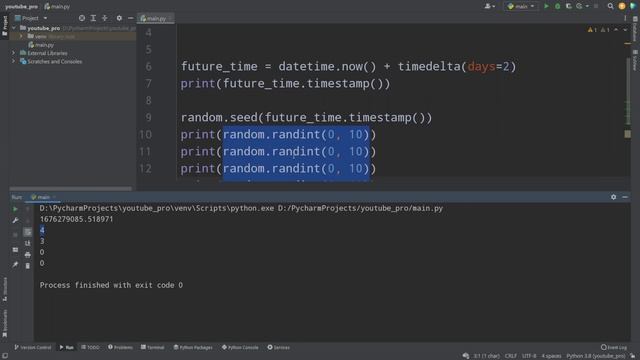Rerun main using Run panel green arrow
640x360 pixels.
tap(15, 209)
